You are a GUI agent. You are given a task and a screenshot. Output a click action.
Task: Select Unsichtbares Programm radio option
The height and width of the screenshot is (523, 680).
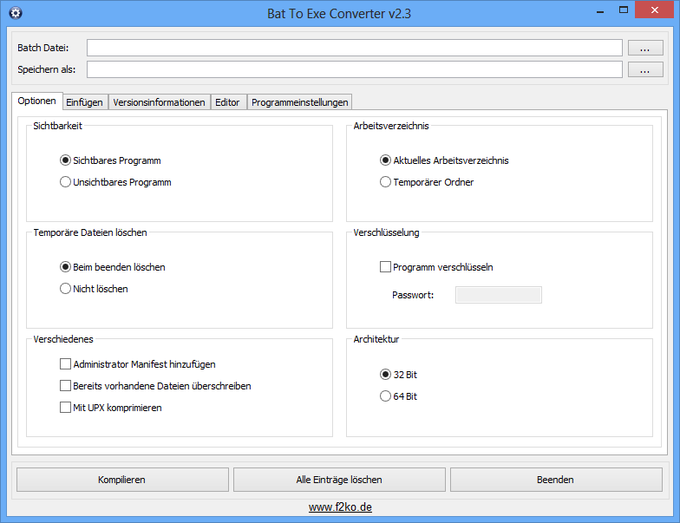(115, 182)
